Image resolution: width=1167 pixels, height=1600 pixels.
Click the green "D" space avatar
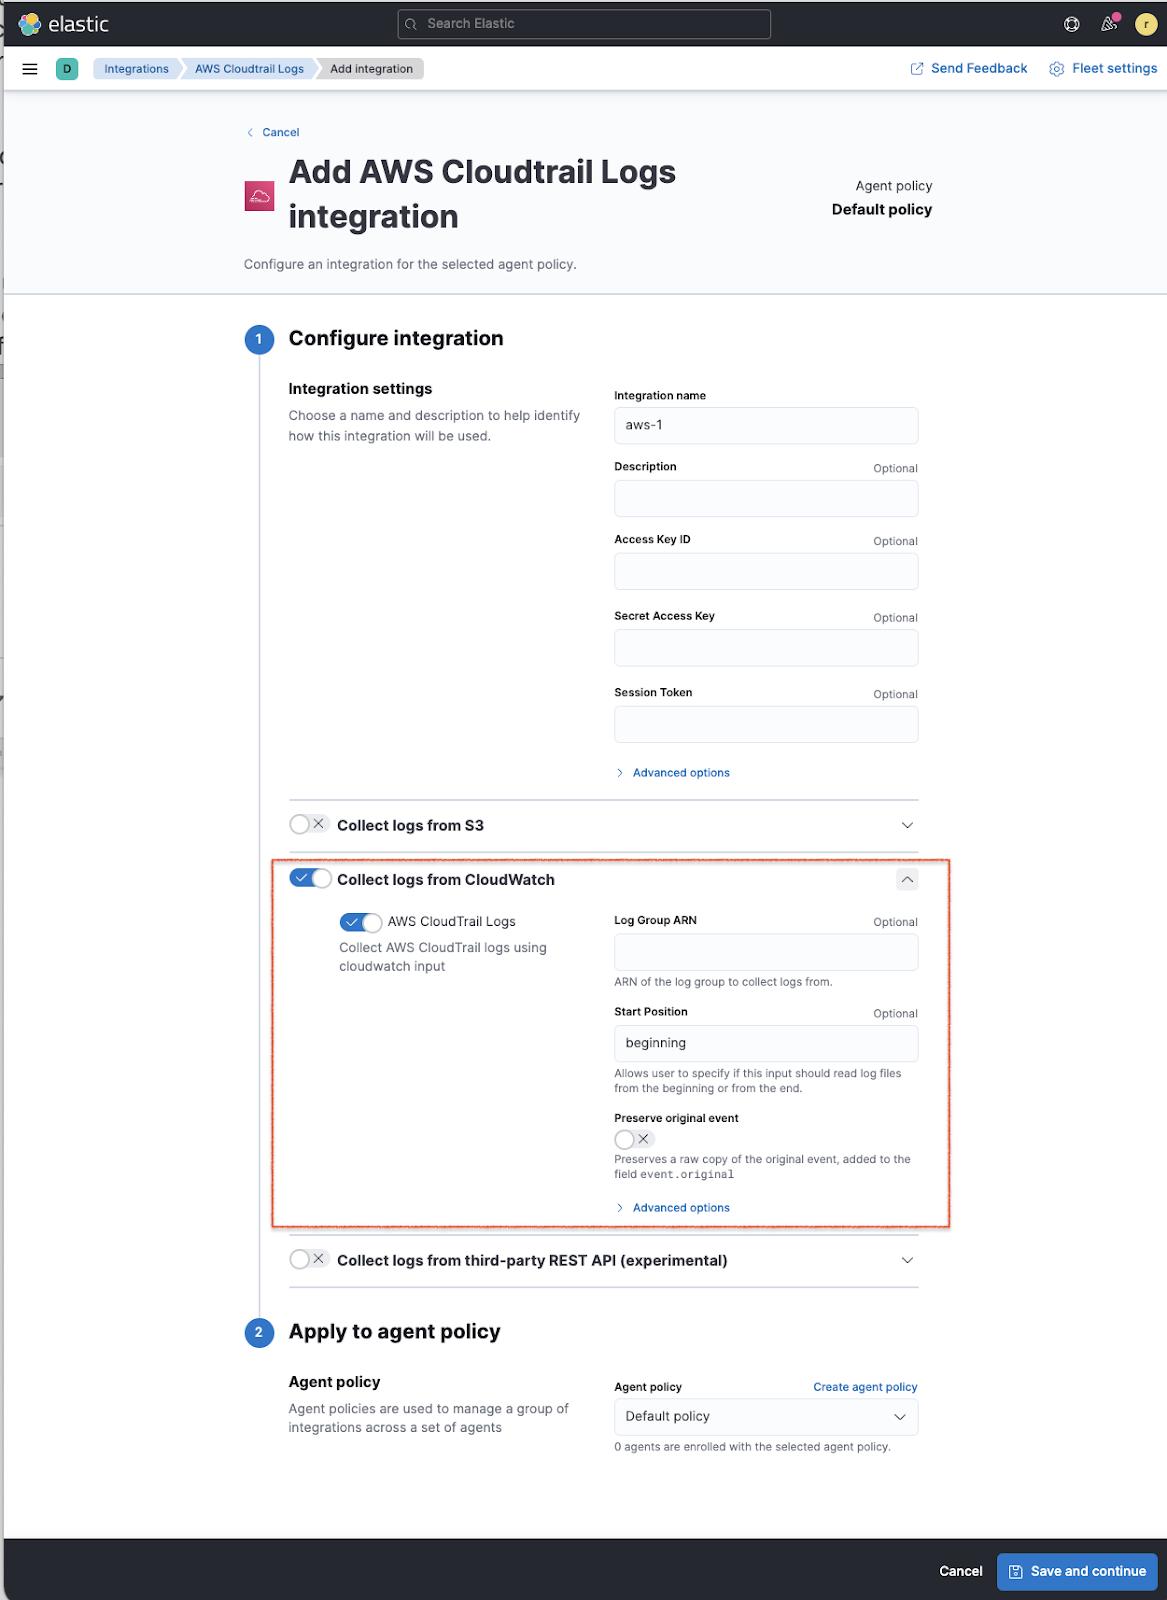point(66,69)
